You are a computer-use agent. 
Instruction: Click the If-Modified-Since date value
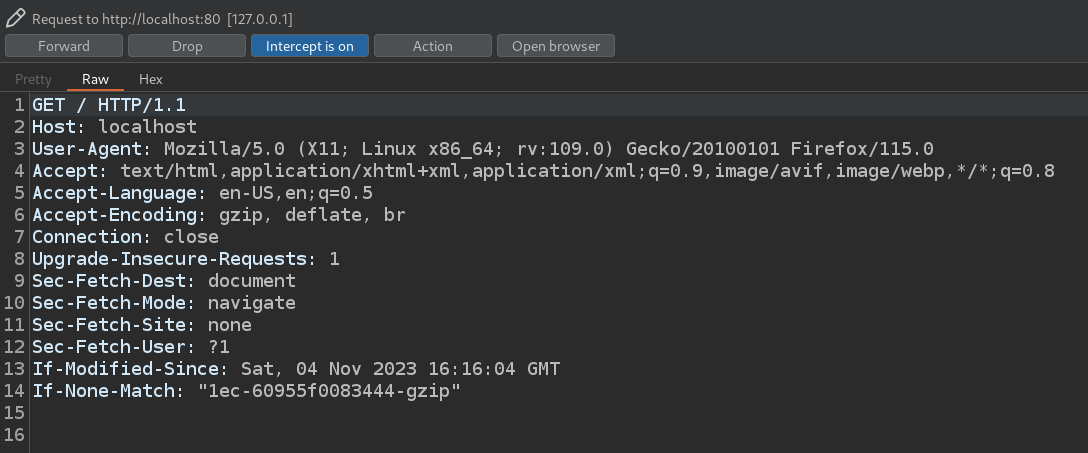tap(400, 368)
